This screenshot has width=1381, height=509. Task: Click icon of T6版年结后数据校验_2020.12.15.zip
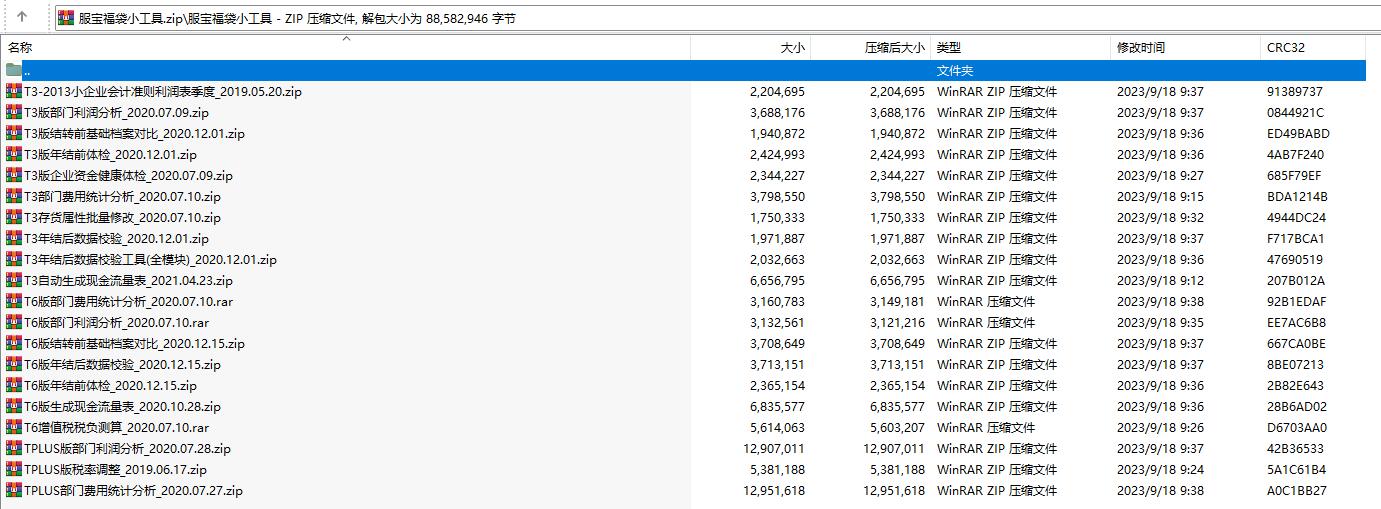13,364
